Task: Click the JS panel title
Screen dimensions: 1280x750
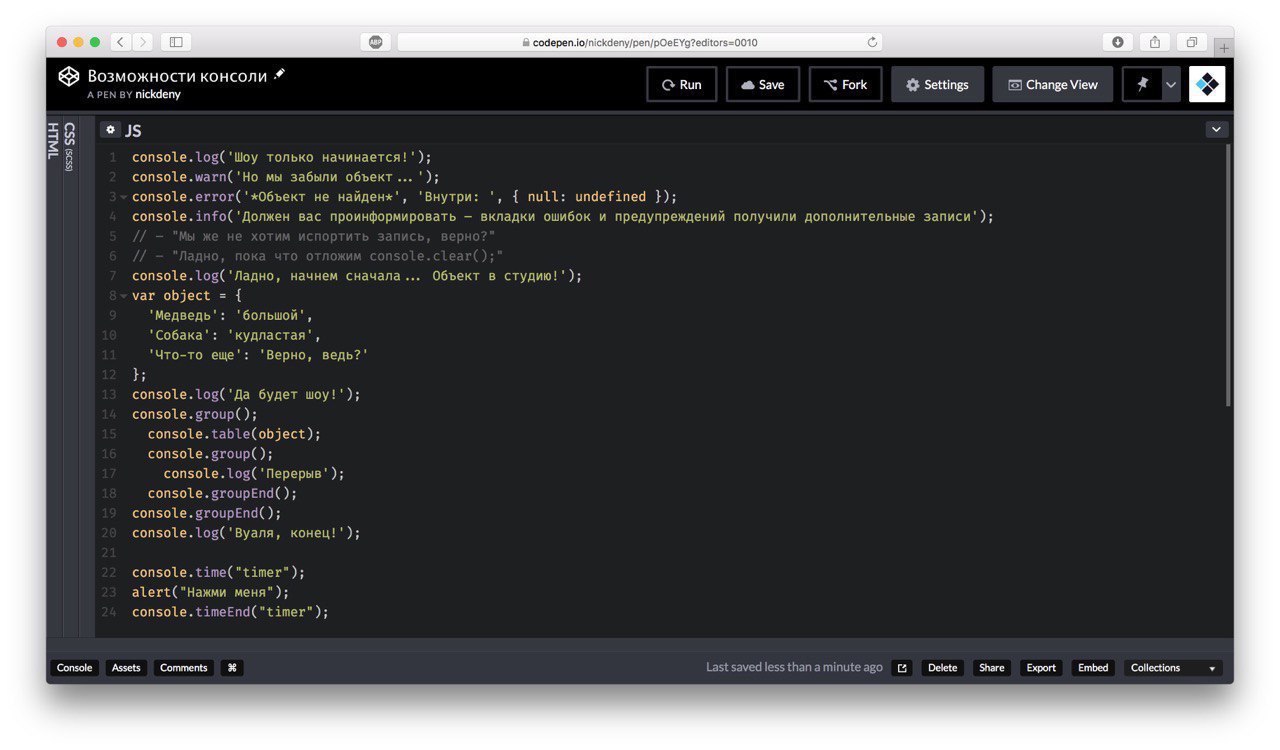Action: point(133,130)
